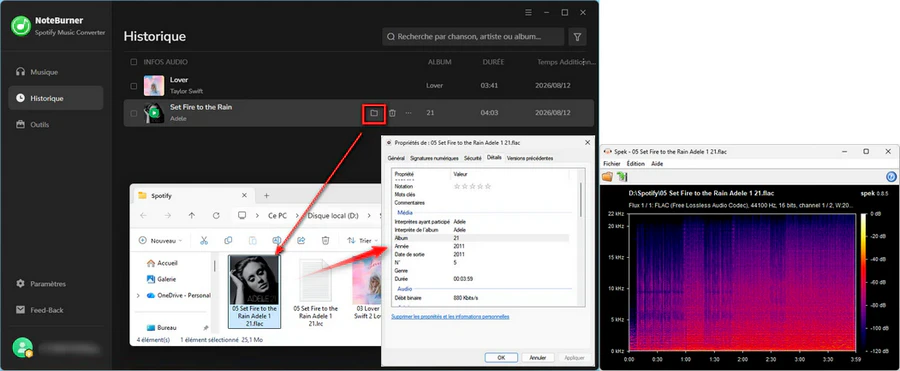Viewport: 900px width, 371px height.
Task: Open the Nouveau dropdown in File Explorer
Action: pos(160,241)
